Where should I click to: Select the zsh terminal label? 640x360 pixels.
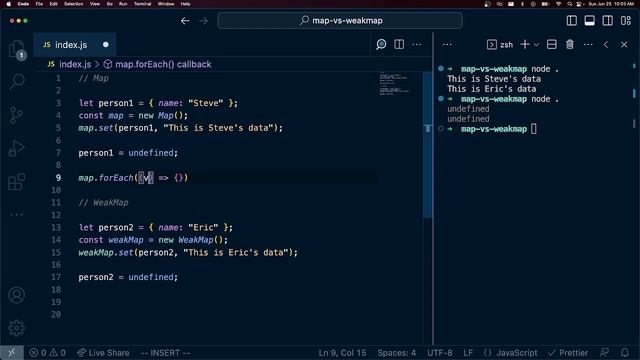click(500, 44)
